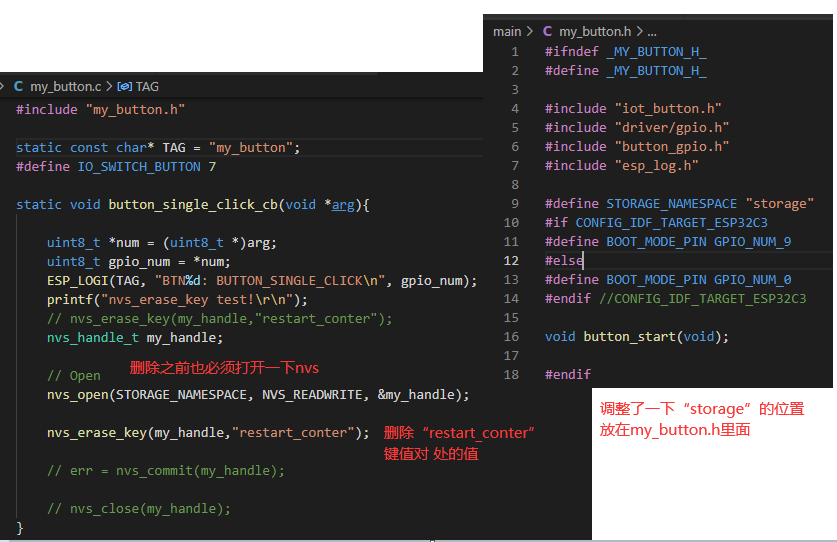Click the #include "driver/gpio.h" line

tap(637, 127)
